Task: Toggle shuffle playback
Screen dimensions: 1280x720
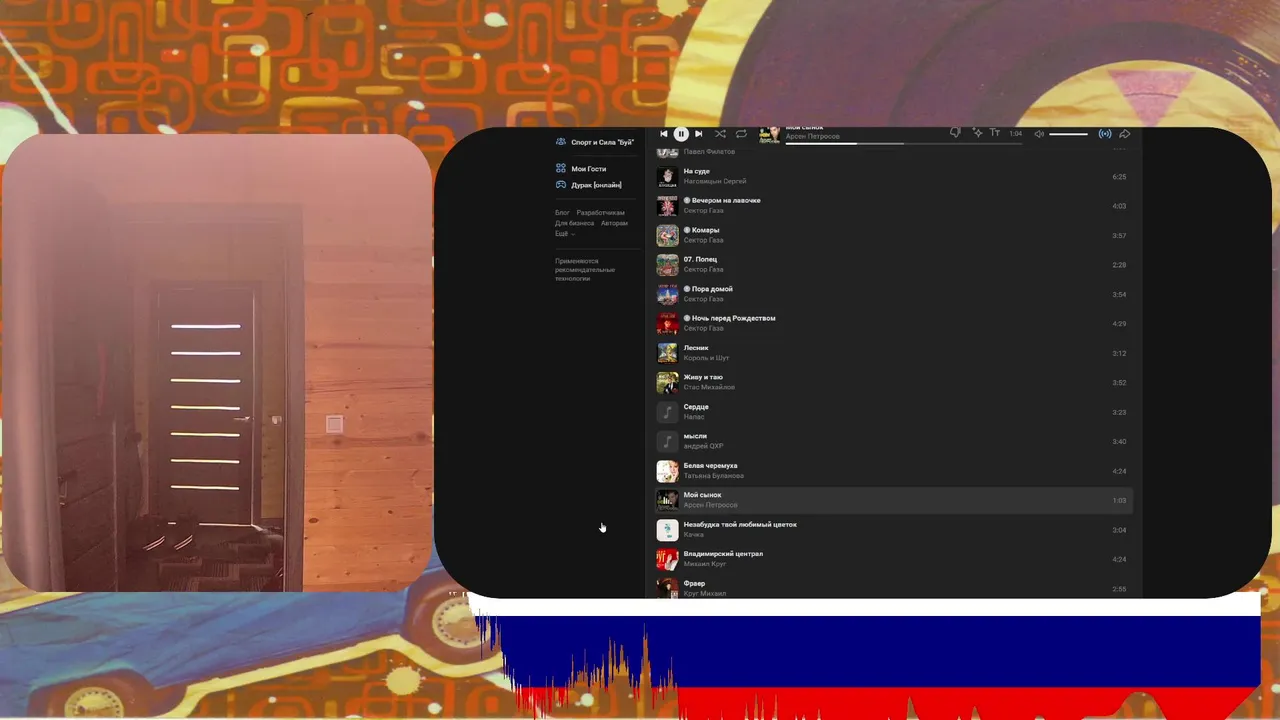Action: (x=720, y=134)
